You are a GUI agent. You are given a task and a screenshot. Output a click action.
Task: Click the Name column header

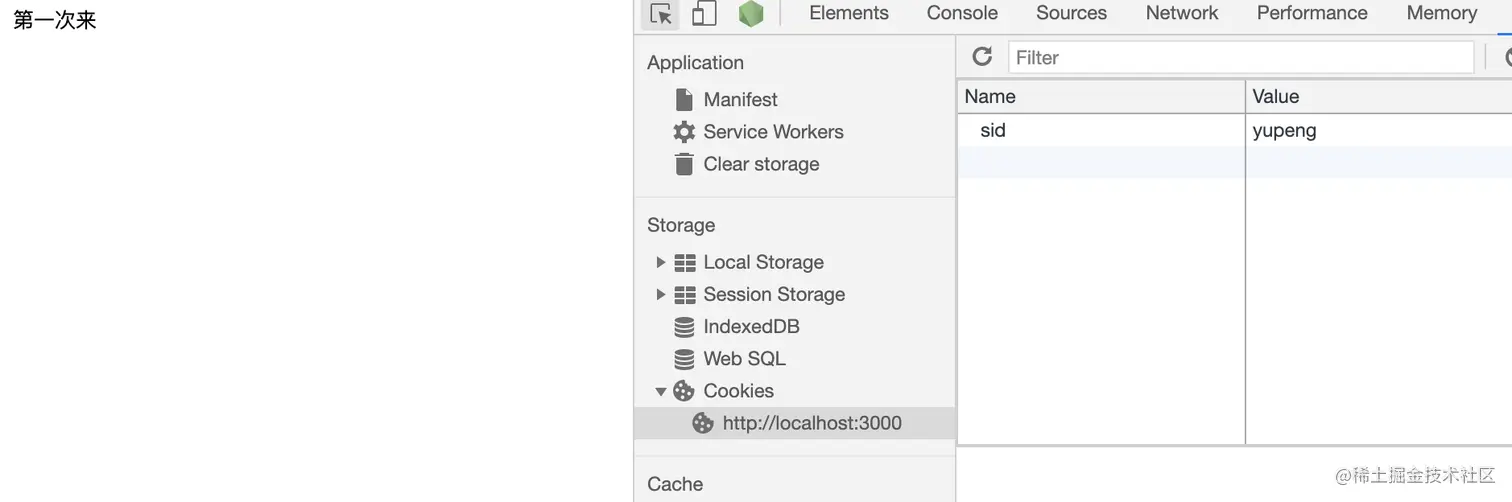tap(1100, 96)
